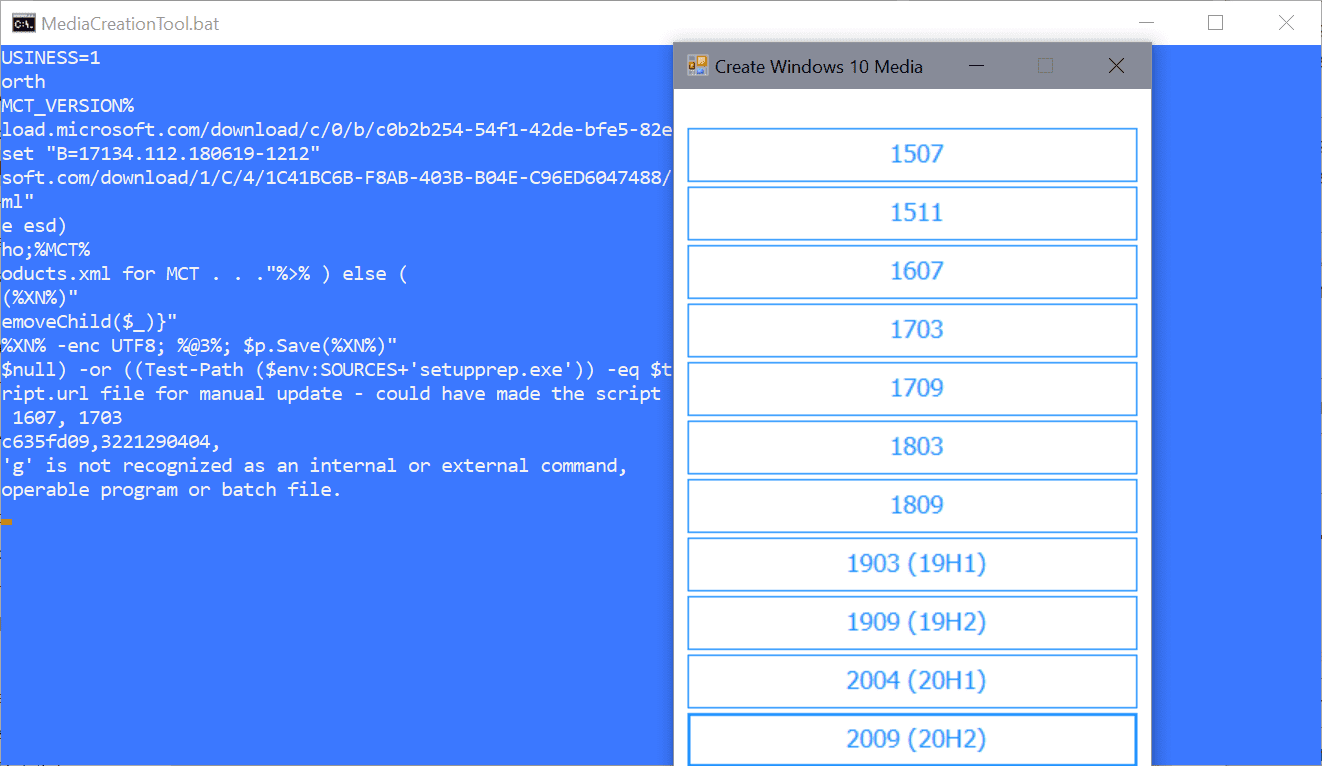Click the 2009 (20H2) button
1322x766 pixels.
[912, 739]
